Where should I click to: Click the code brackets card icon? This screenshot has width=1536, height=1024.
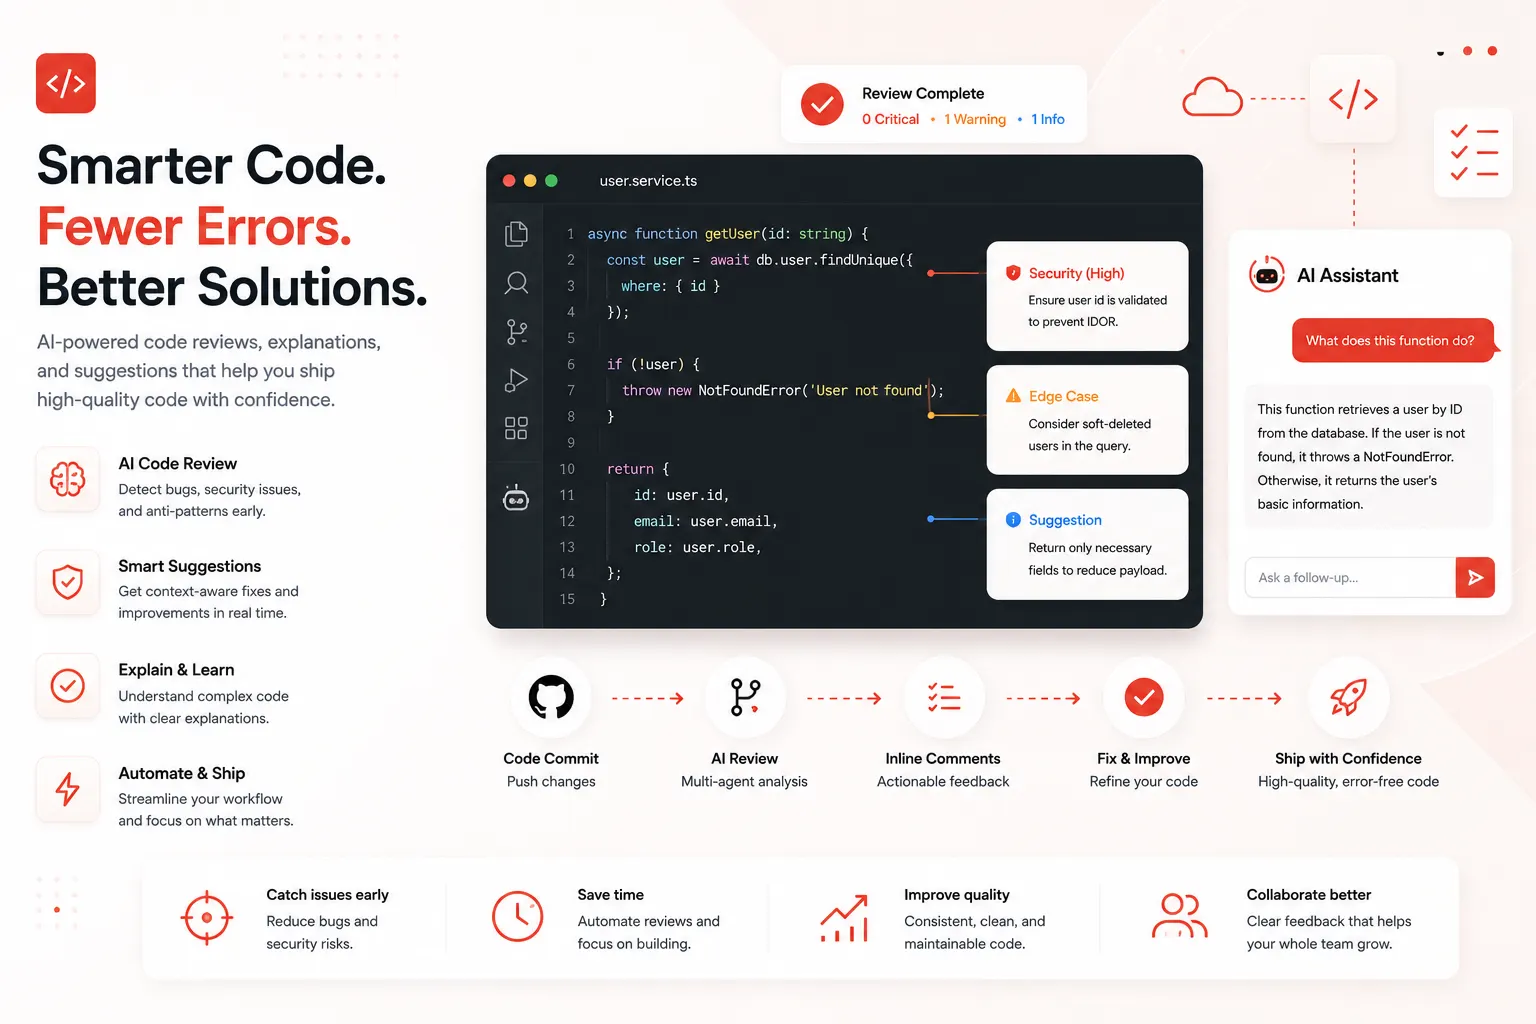(1353, 99)
